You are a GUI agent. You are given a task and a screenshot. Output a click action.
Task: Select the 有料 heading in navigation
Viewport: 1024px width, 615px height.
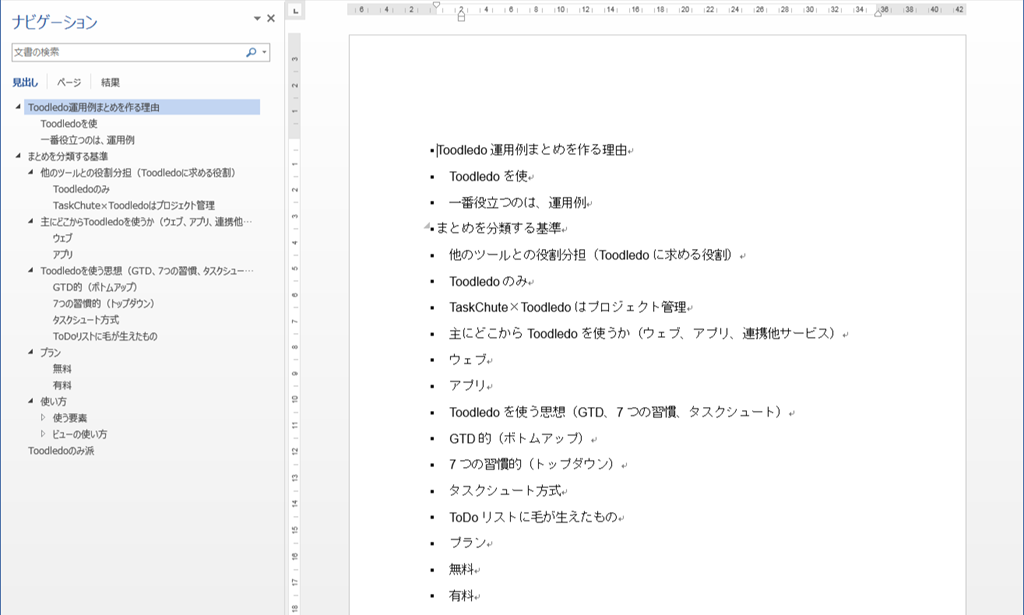(x=62, y=385)
